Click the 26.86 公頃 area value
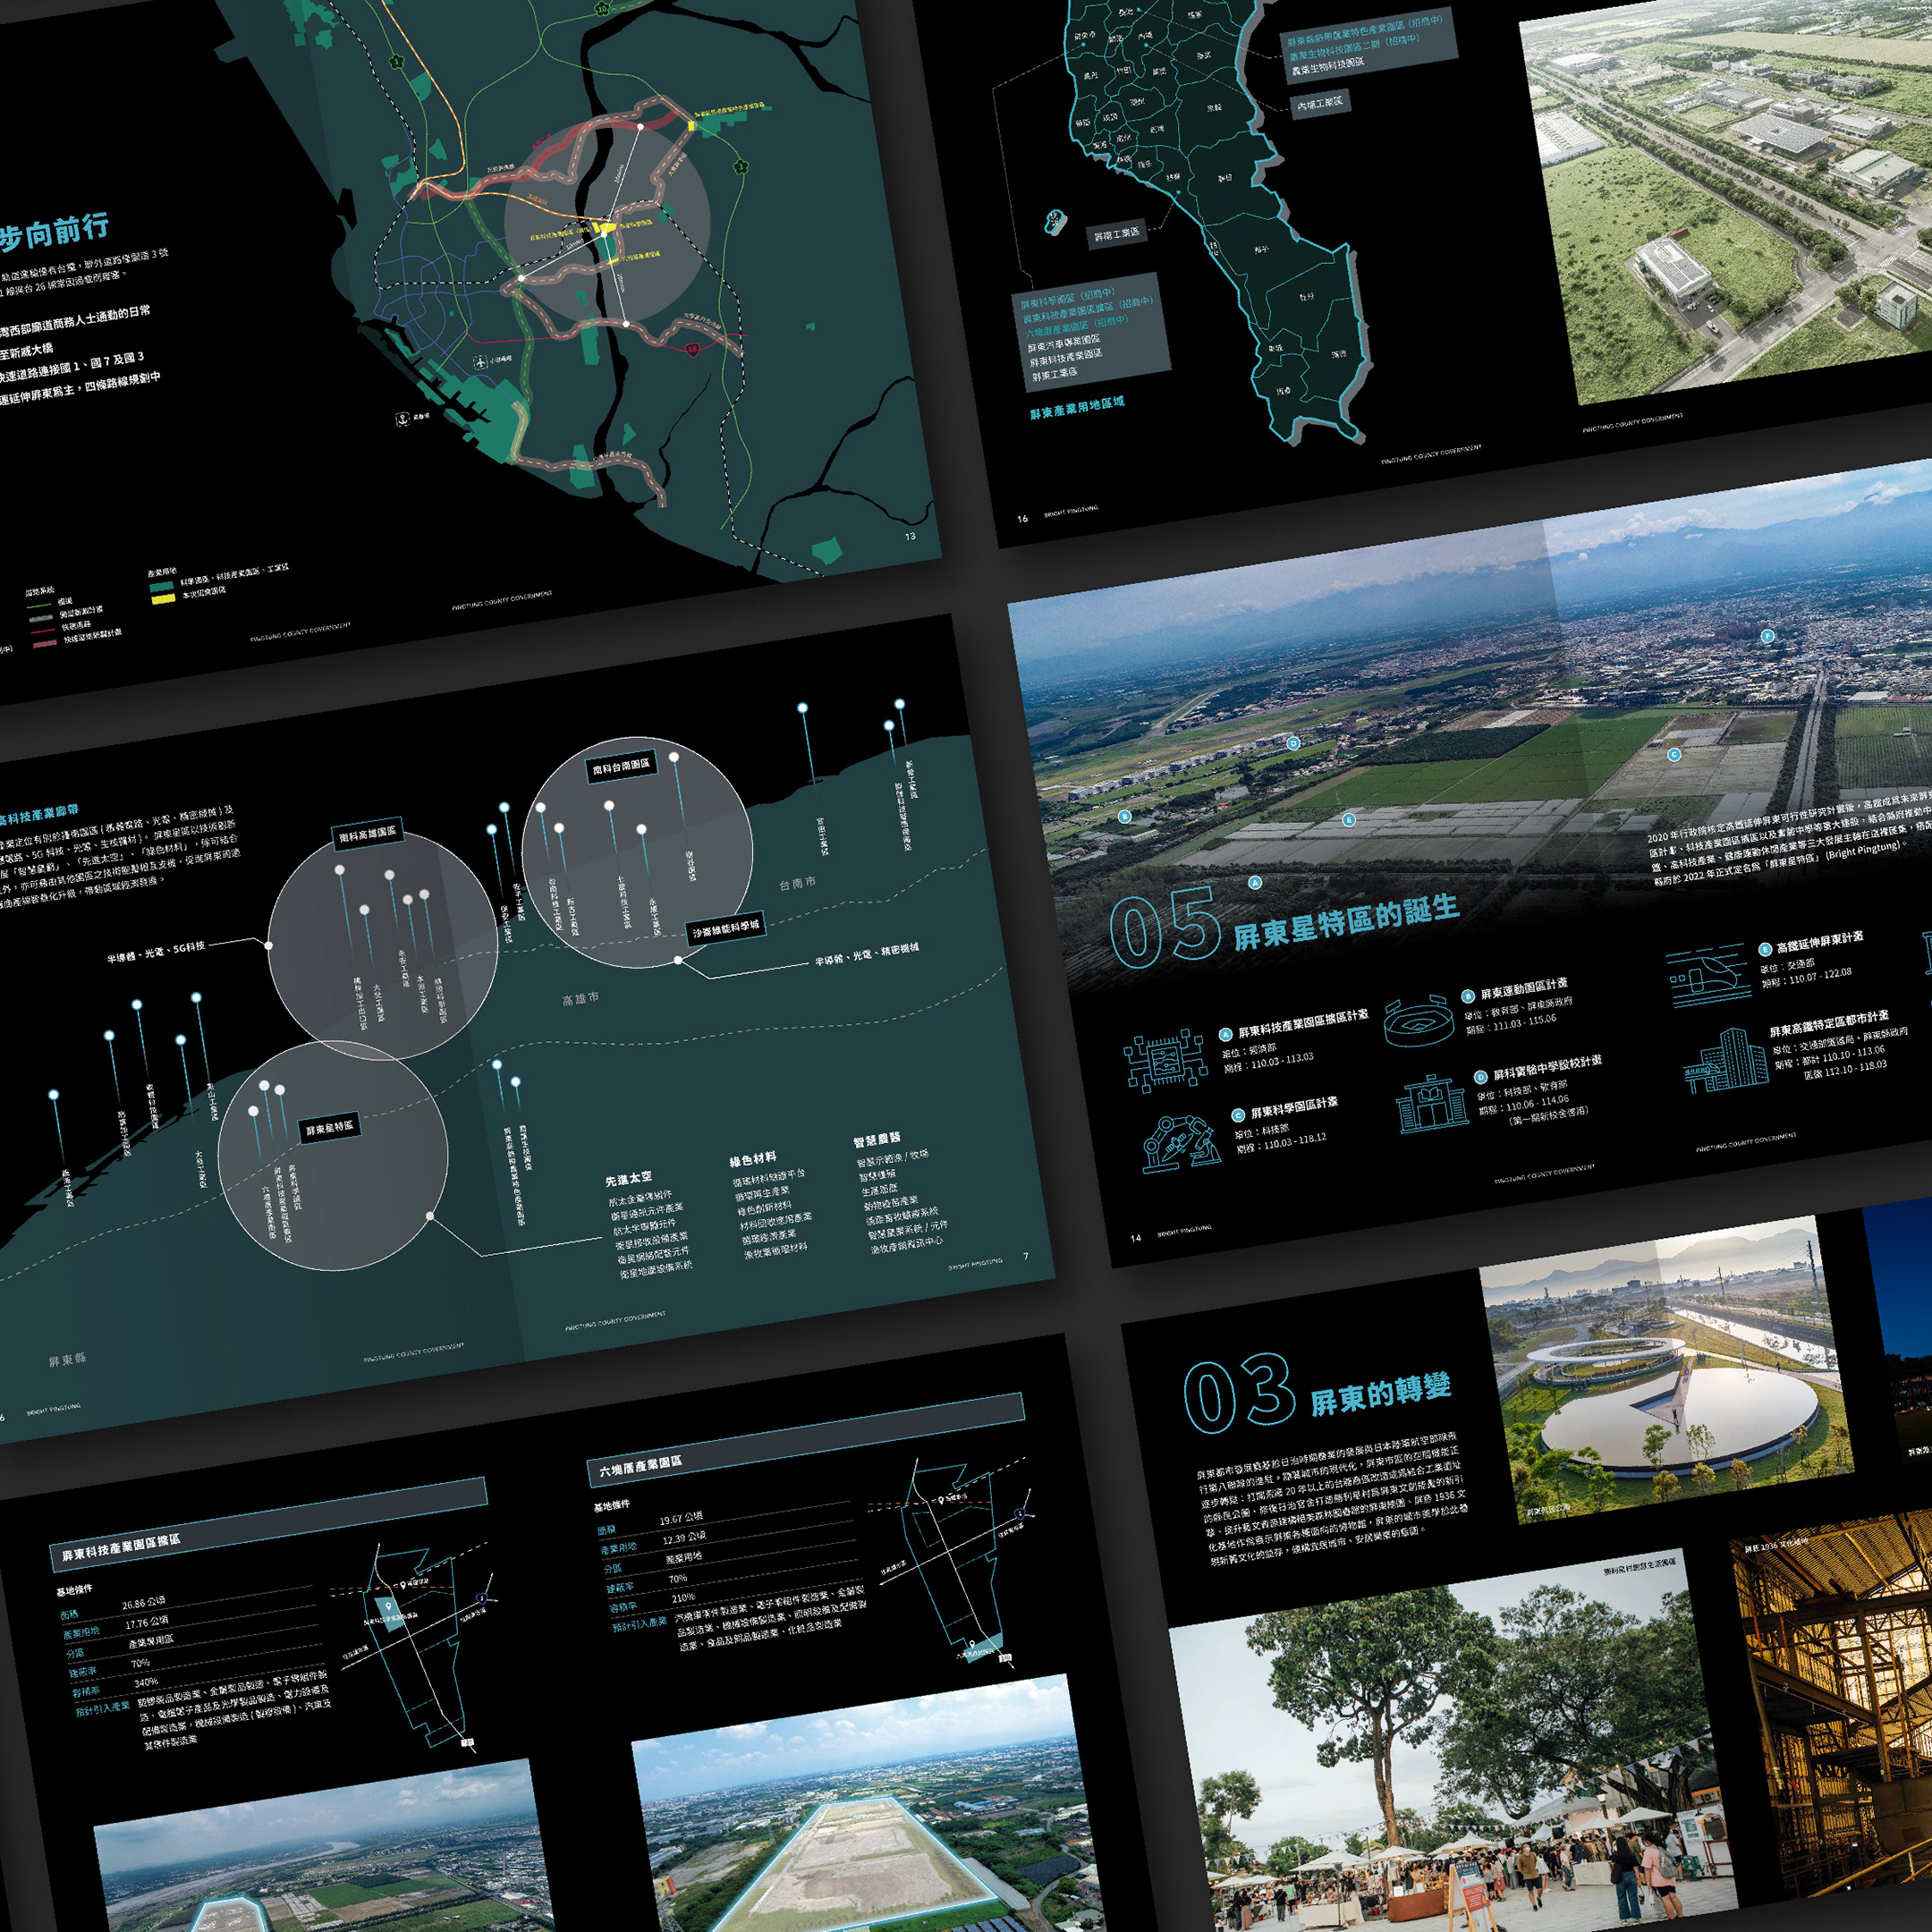 tap(143, 1603)
